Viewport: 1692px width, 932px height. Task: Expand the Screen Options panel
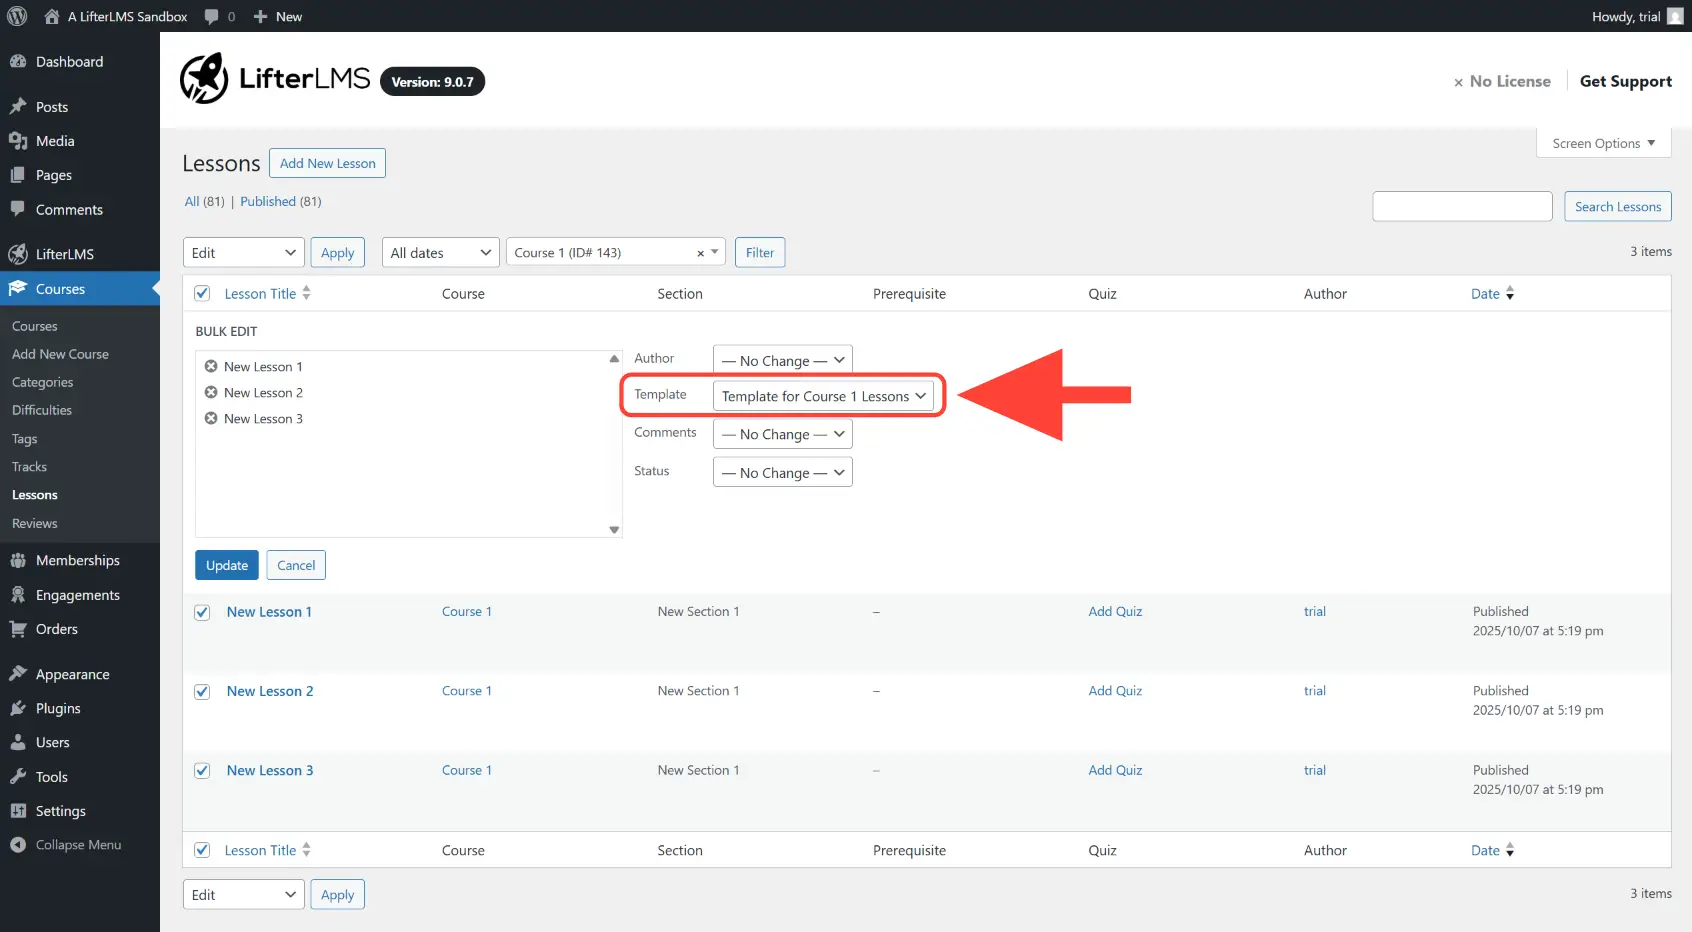1603,143
